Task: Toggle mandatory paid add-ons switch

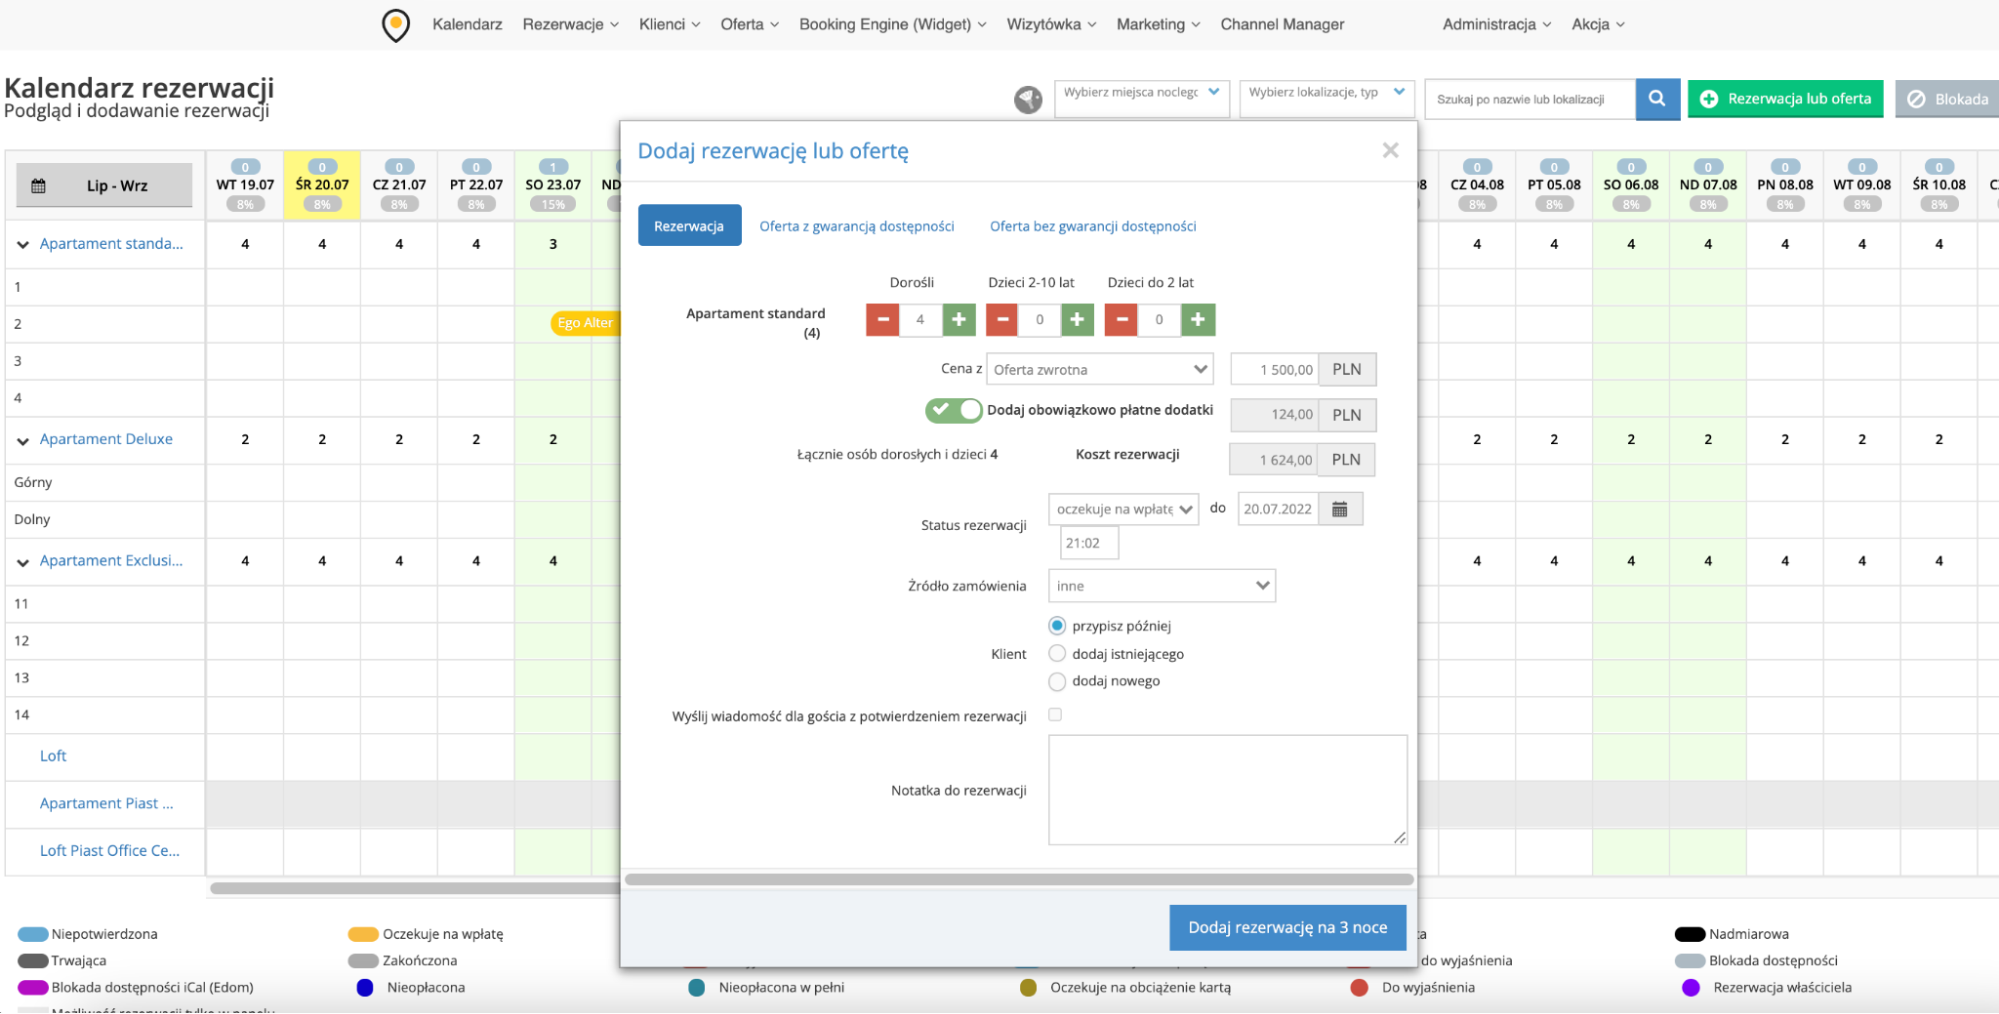Action: [953, 410]
